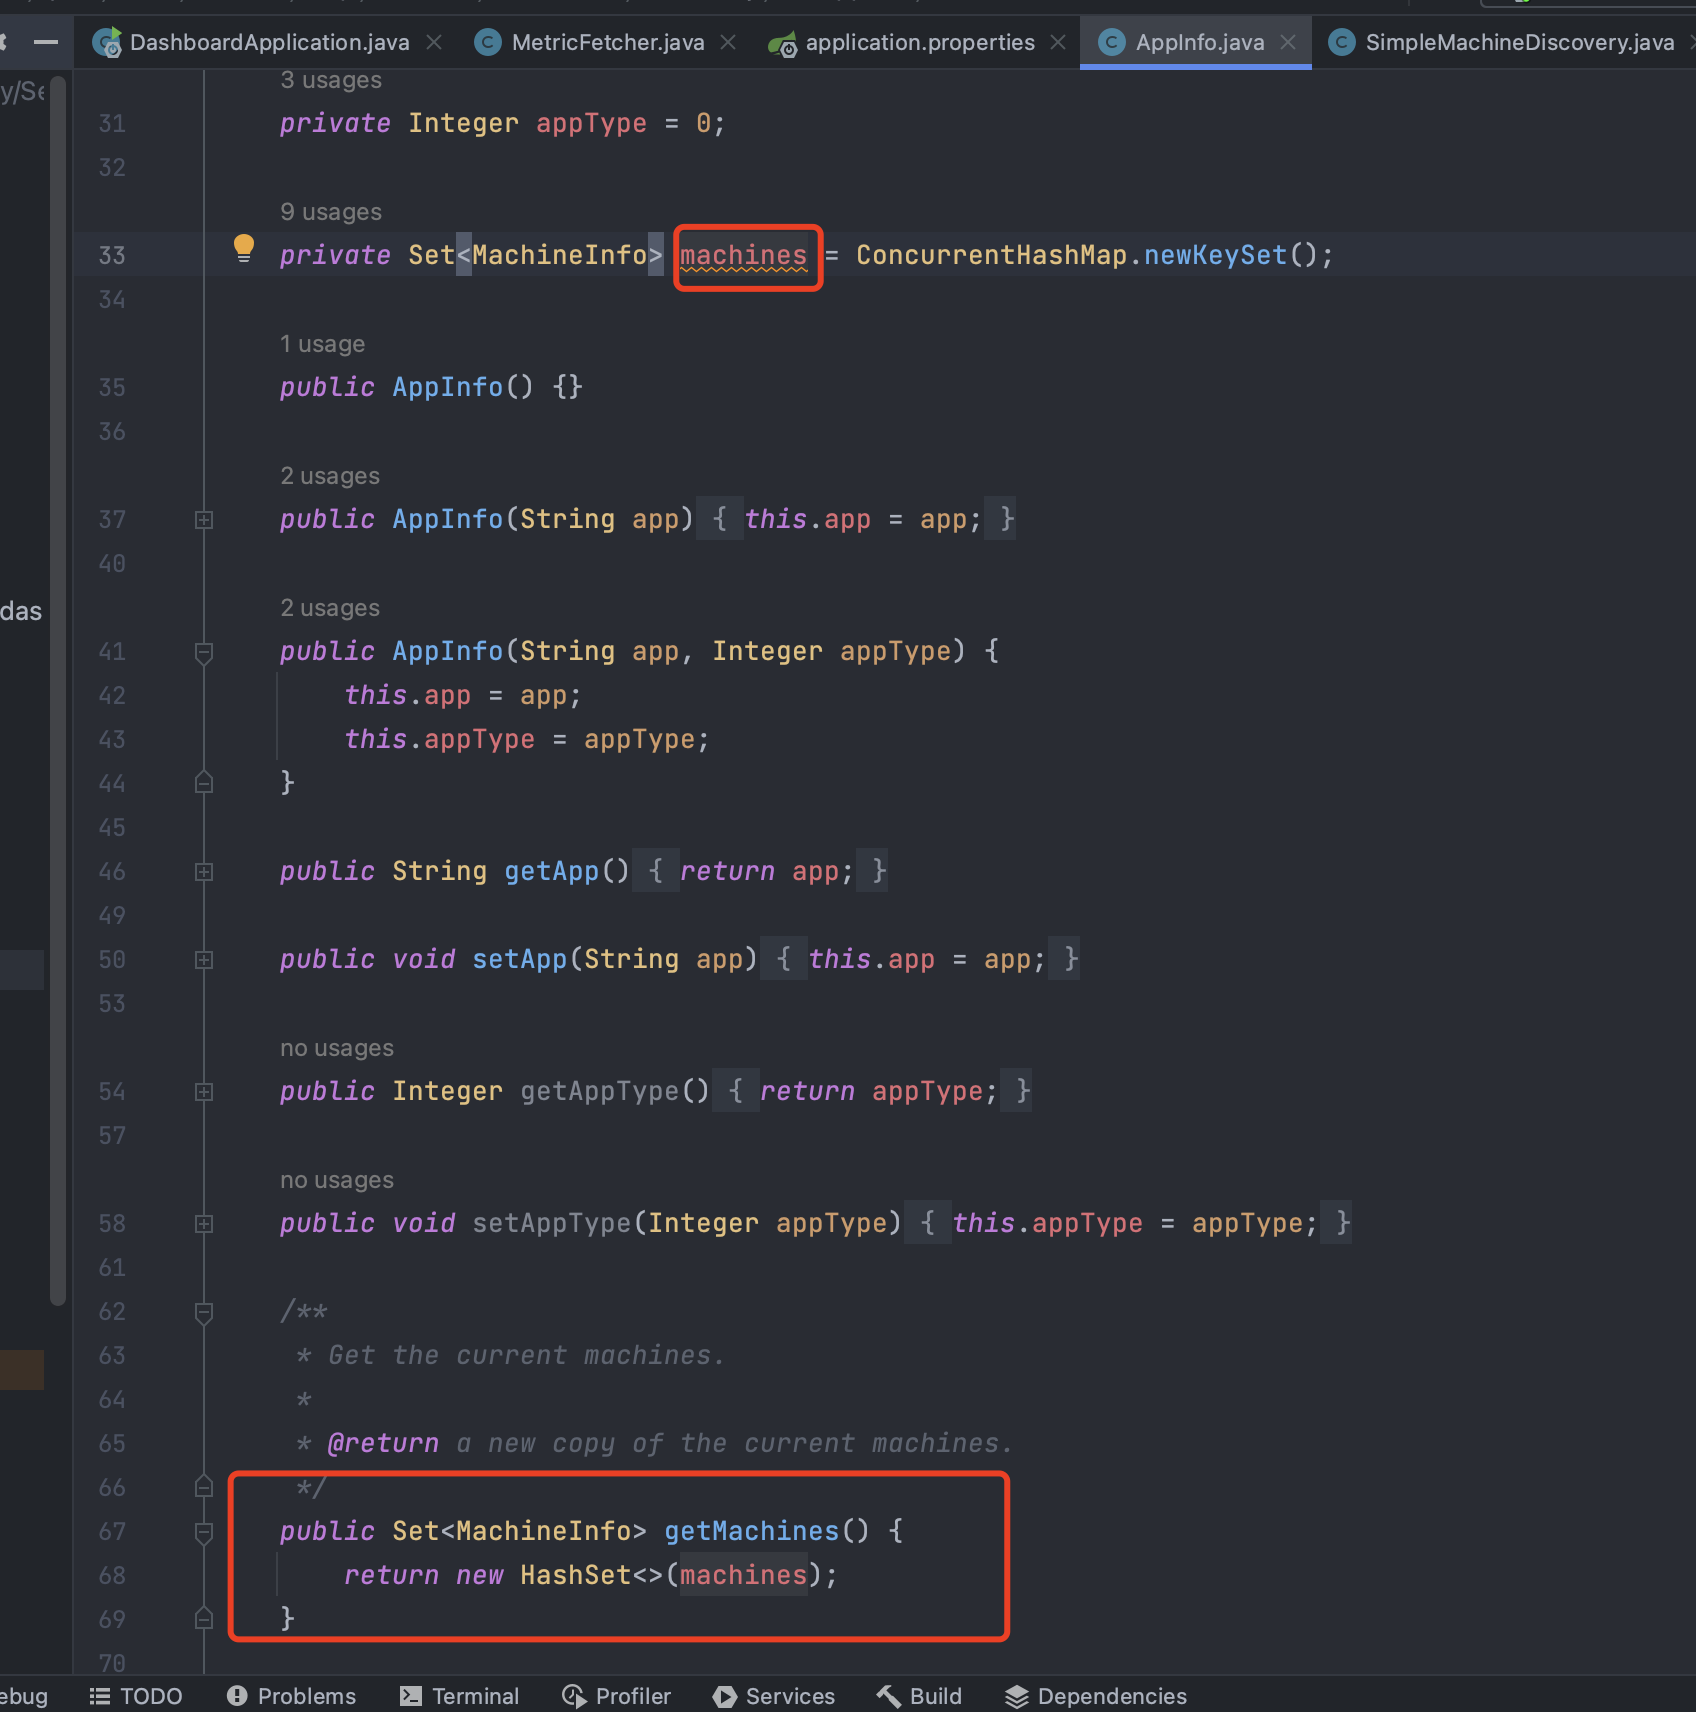Collapse the AppInfo(String app, Integer appType) constructor
Image resolution: width=1696 pixels, height=1712 pixels.
[x=204, y=652]
